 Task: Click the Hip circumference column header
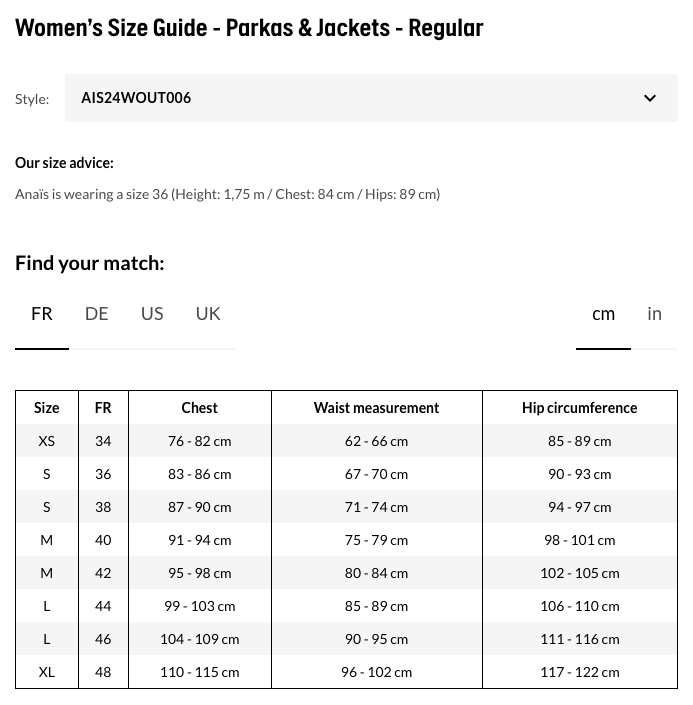coord(579,408)
